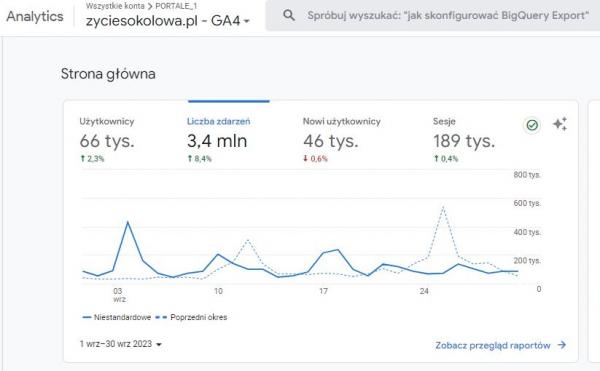600x371 pixels.
Task: Click the green up arrow under Użytkownicy
Action: coord(83,158)
